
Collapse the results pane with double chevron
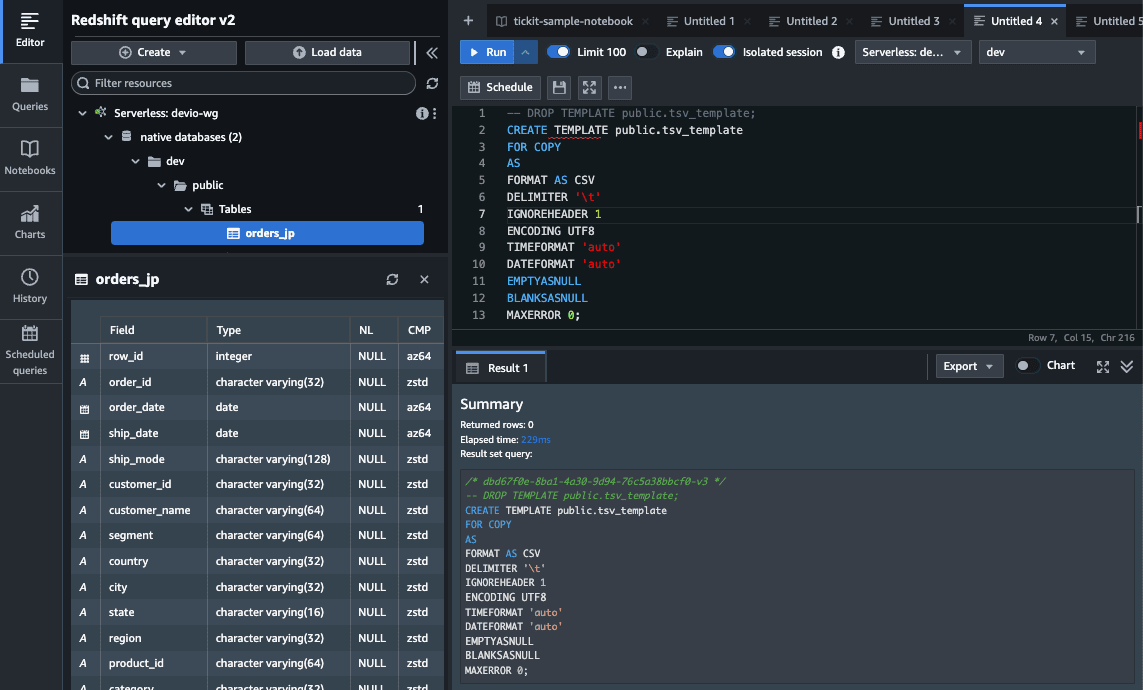point(1127,366)
